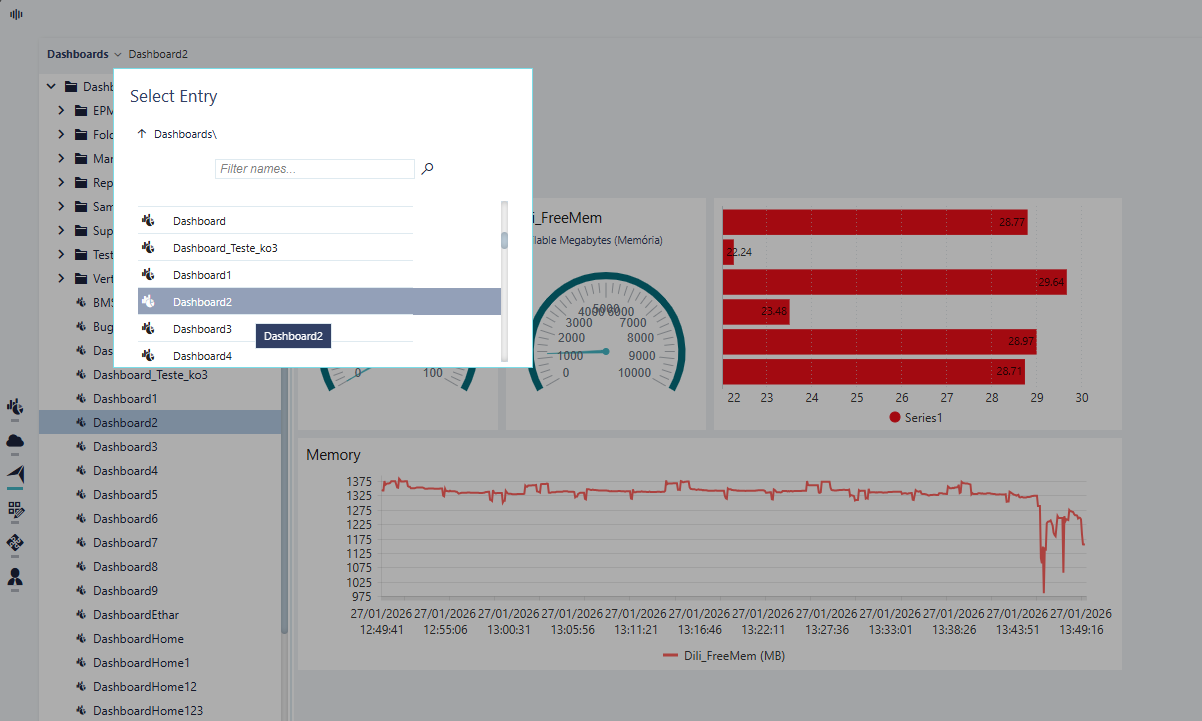The width and height of the screenshot is (1202, 721).
Task: Open the Dashboards breadcrumb dropdown
Action: click(x=118, y=54)
